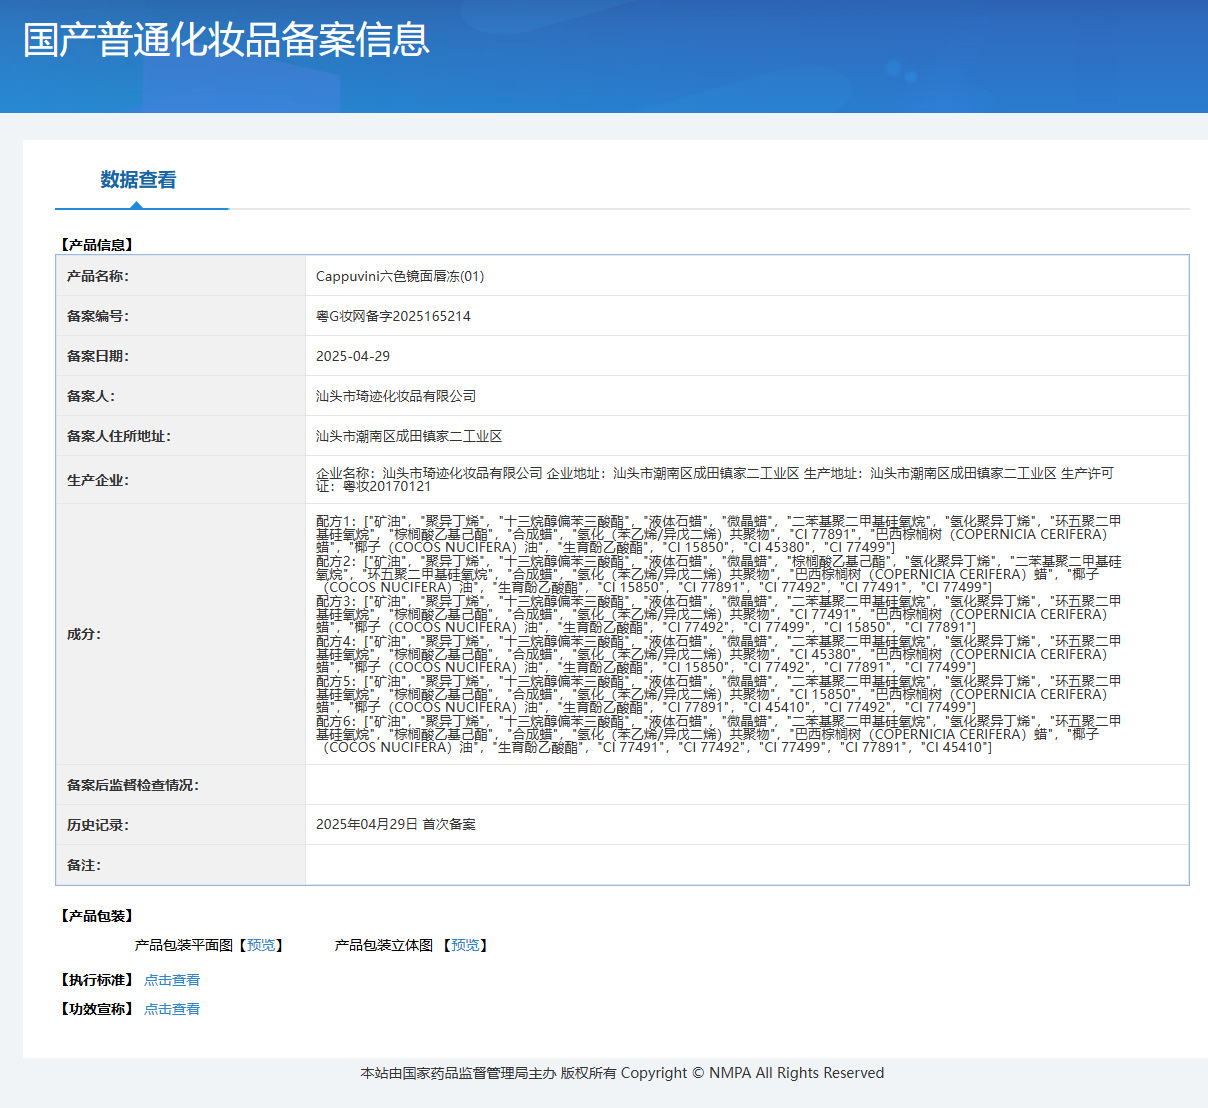This screenshot has width=1208, height=1108.
Task: Click the NMPA copyright footer text
Action: [x=622, y=1073]
